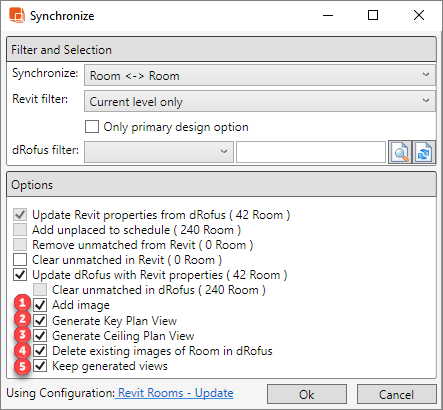
Task: Open the dRofus filter dropdown
Action: [159, 152]
